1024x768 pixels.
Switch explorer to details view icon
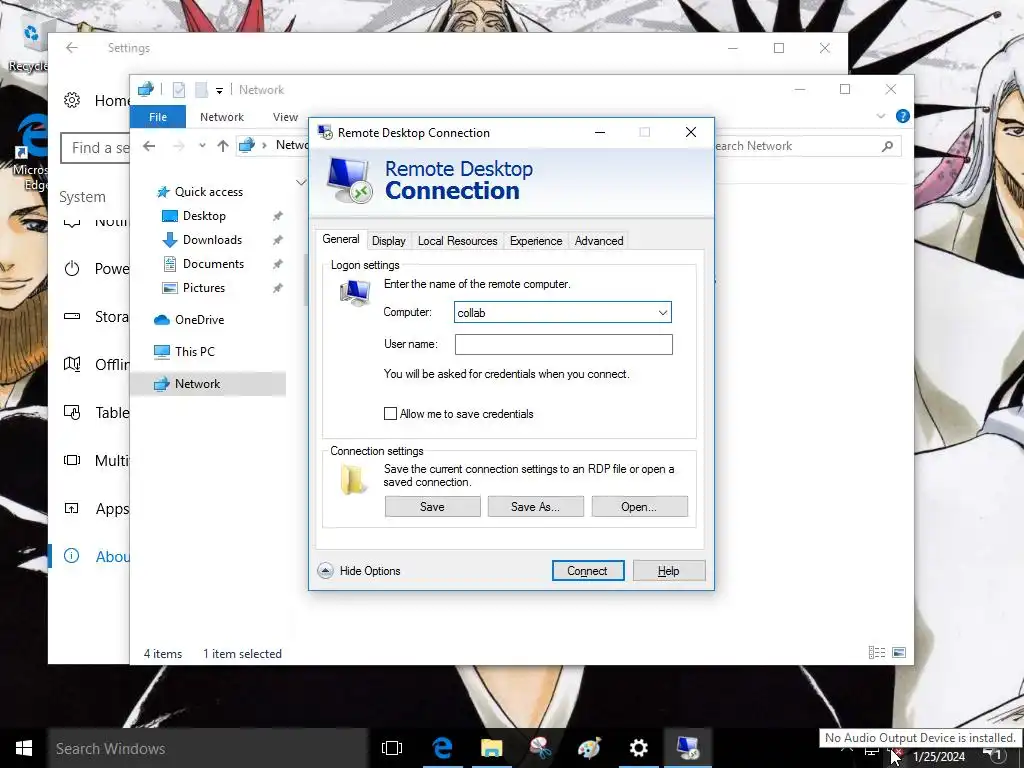coord(876,652)
